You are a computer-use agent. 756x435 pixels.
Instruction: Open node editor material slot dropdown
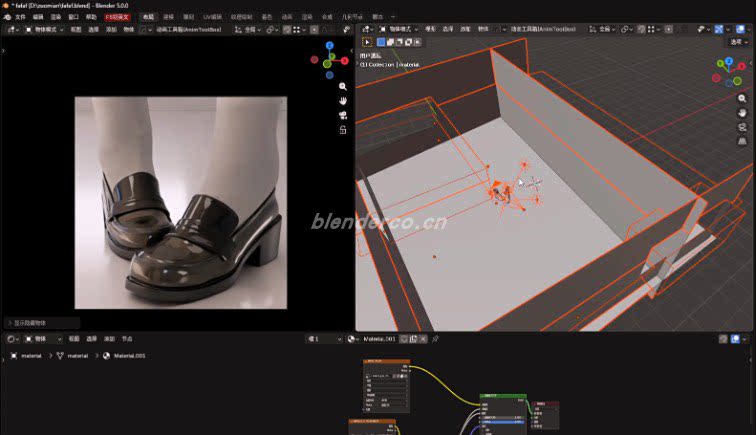click(324, 339)
